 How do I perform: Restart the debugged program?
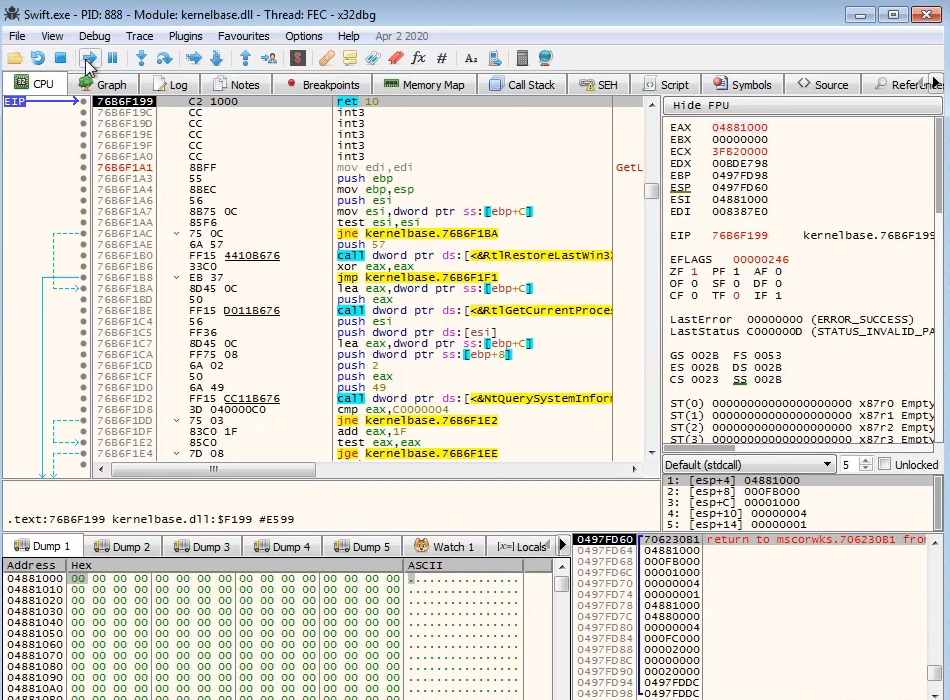pos(37,58)
